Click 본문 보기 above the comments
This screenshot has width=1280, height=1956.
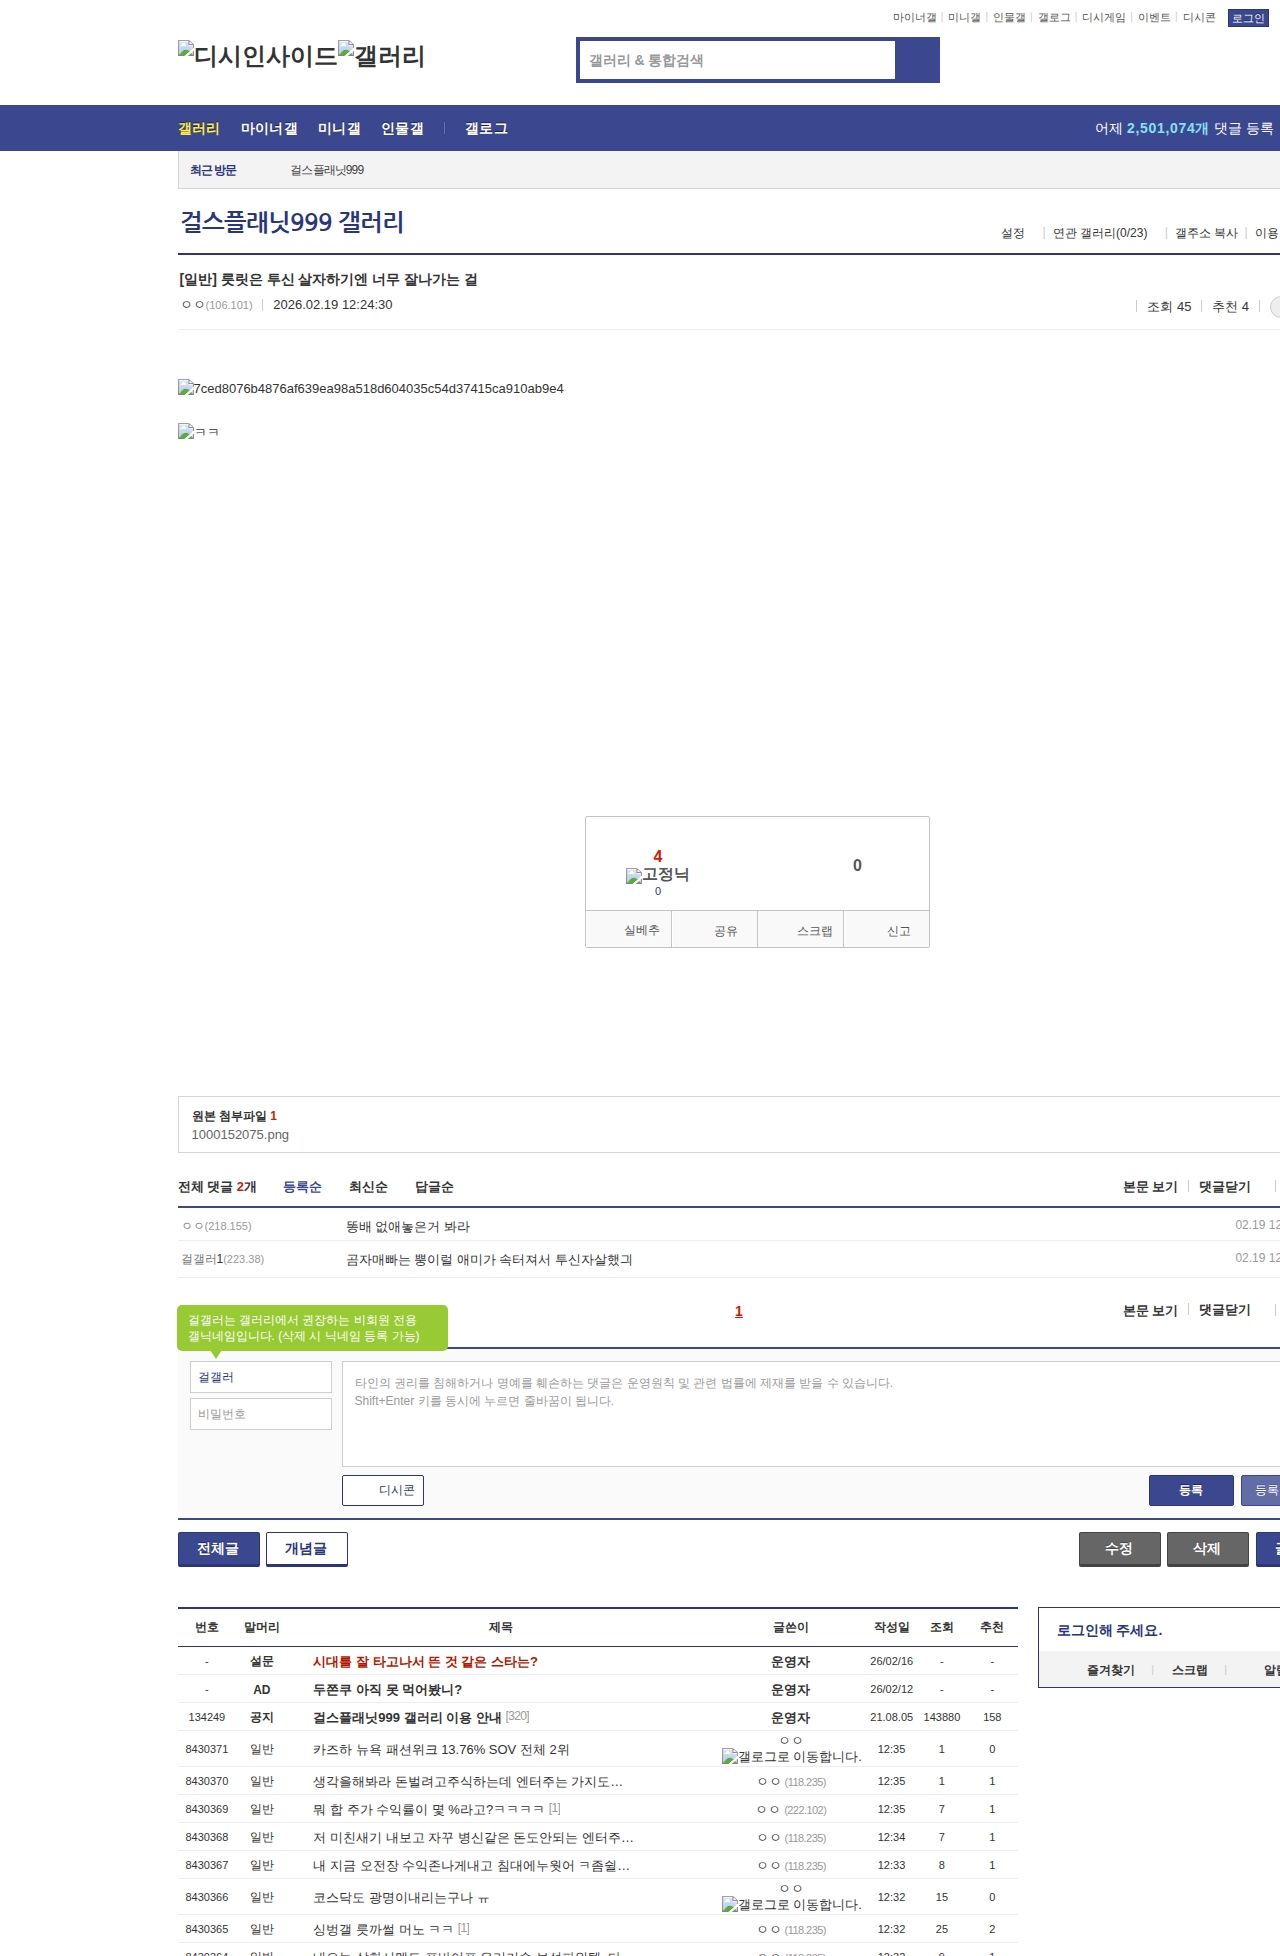(1150, 1187)
